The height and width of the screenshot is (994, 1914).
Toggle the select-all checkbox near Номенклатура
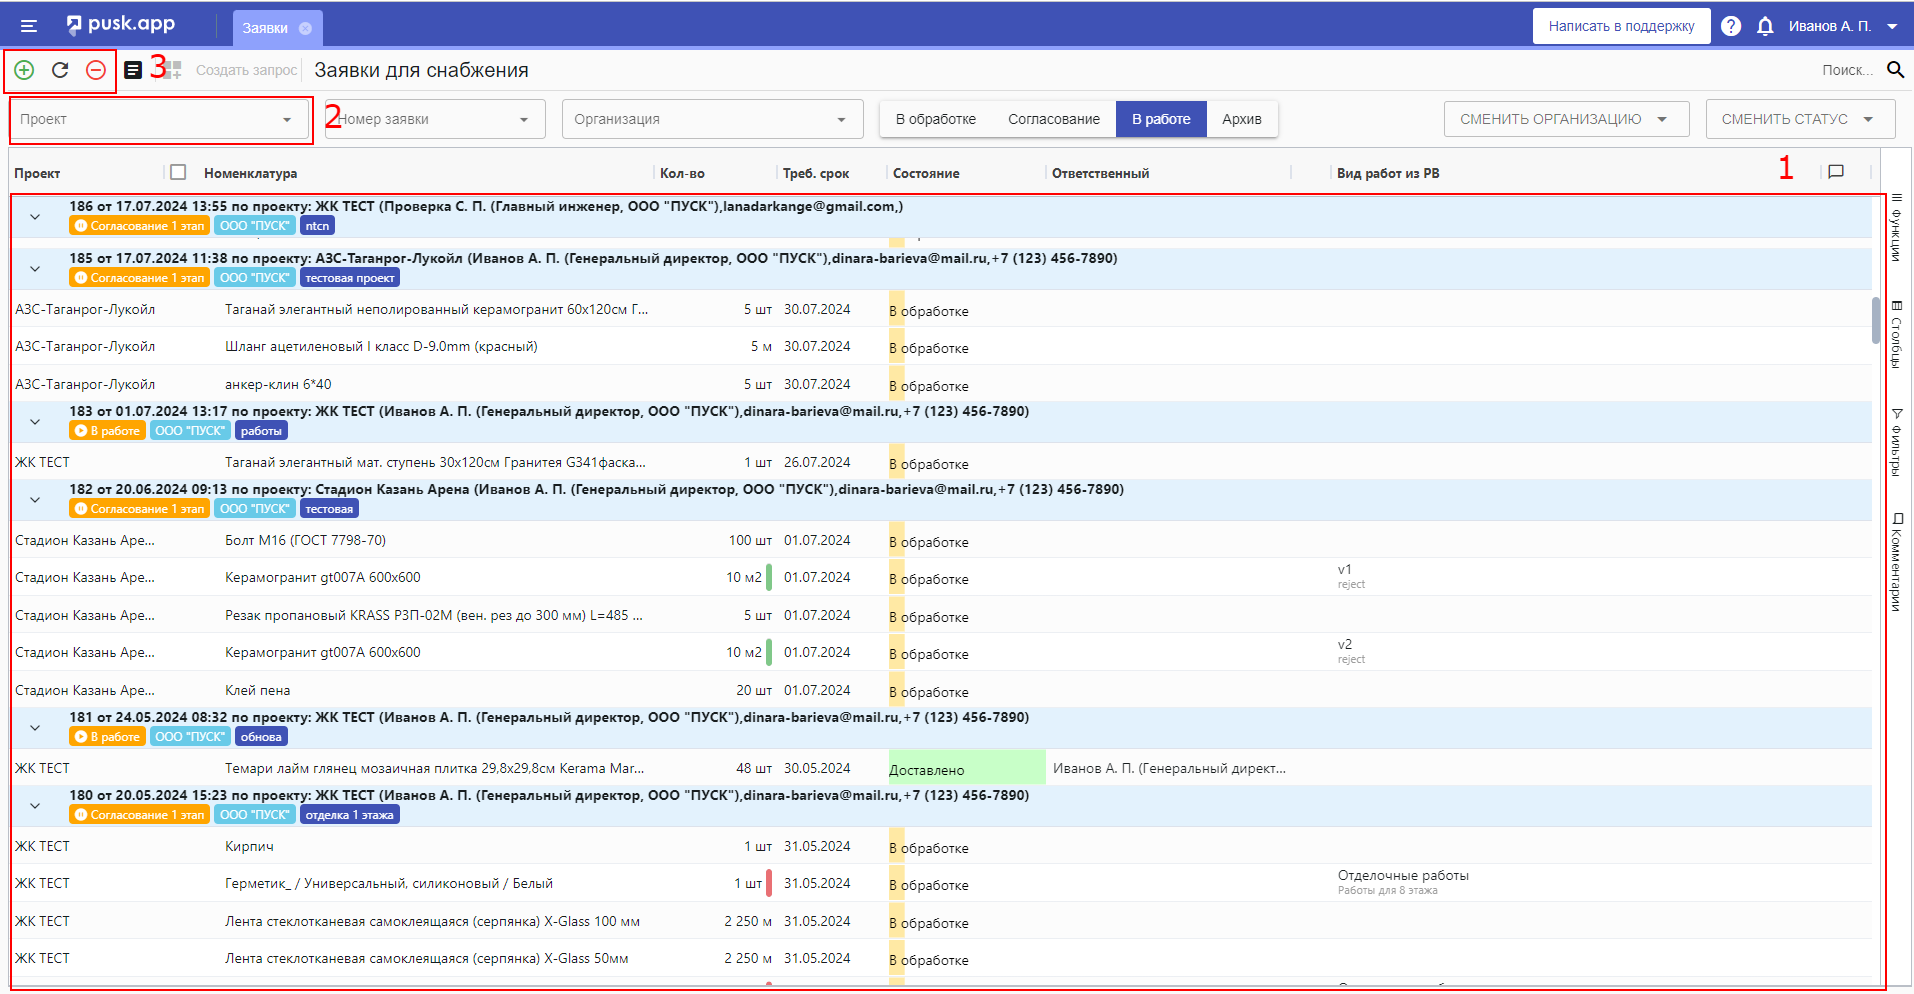178,172
